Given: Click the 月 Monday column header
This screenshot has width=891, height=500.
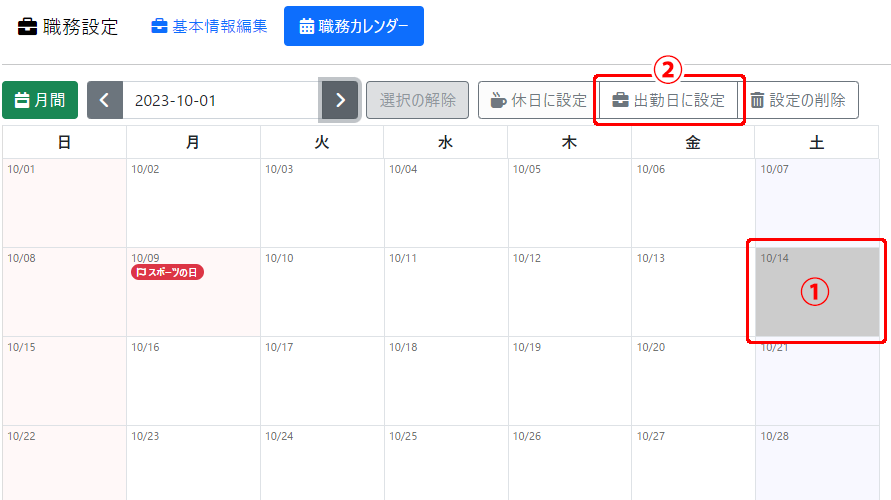Looking at the screenshot, I should [x=193, y=142].
